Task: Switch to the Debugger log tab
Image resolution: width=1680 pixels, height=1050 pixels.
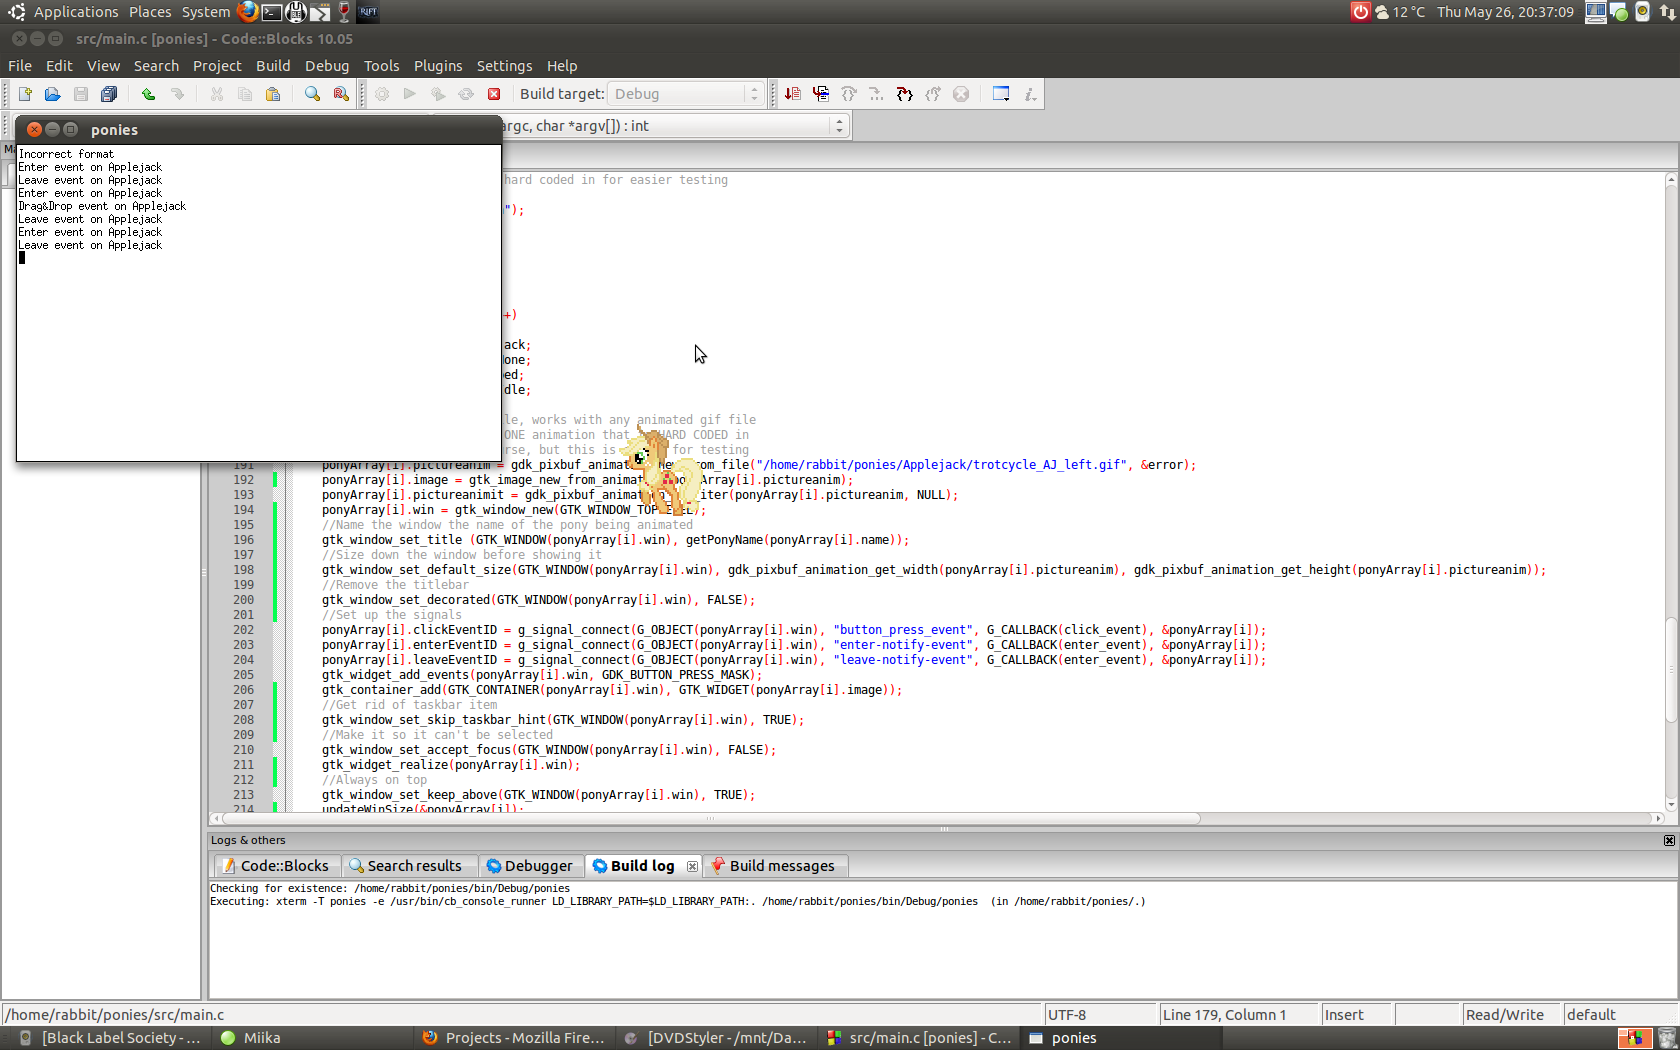Action: 531,866
